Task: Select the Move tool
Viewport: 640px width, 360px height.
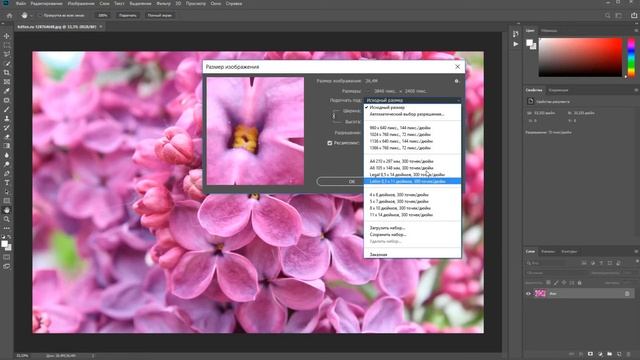Action: pos(7,36)
